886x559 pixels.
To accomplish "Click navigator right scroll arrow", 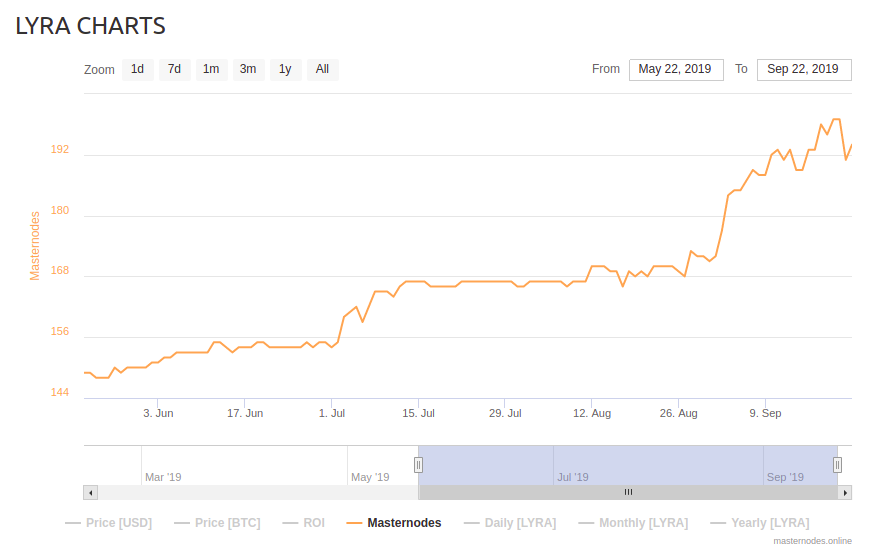I will 845,492.
